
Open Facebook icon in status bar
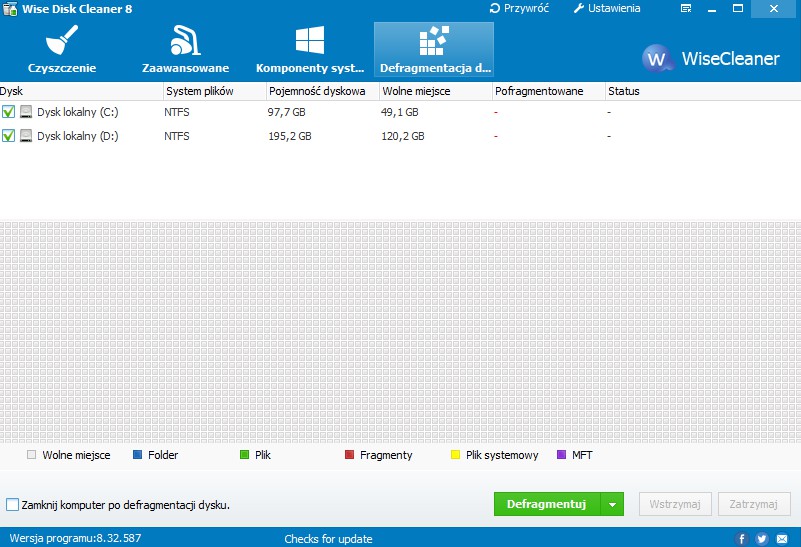click(x=742, y=538)
